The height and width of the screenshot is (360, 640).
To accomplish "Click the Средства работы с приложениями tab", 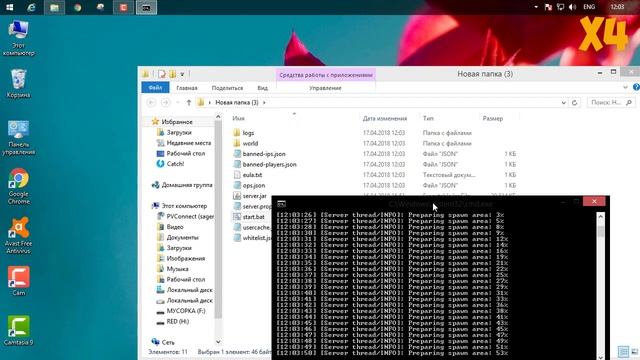I will [326, 75].
